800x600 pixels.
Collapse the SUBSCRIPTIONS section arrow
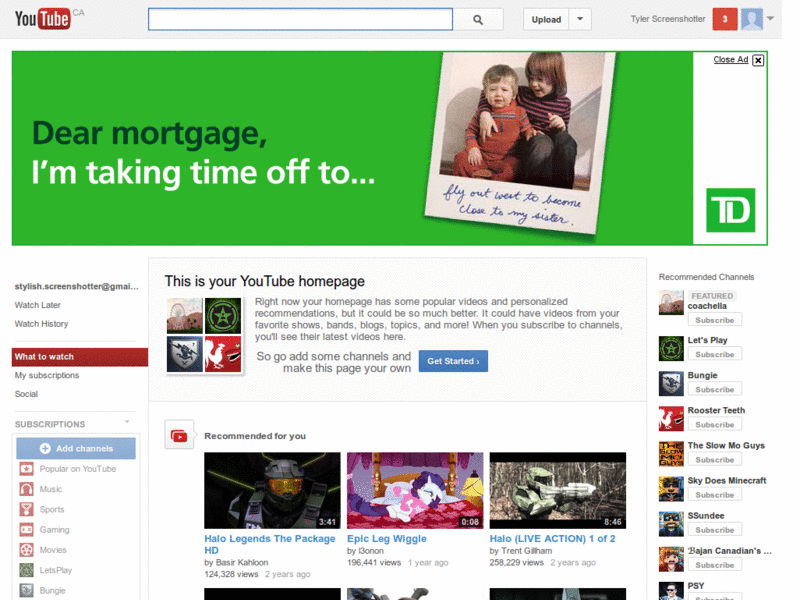click(127, 421)
